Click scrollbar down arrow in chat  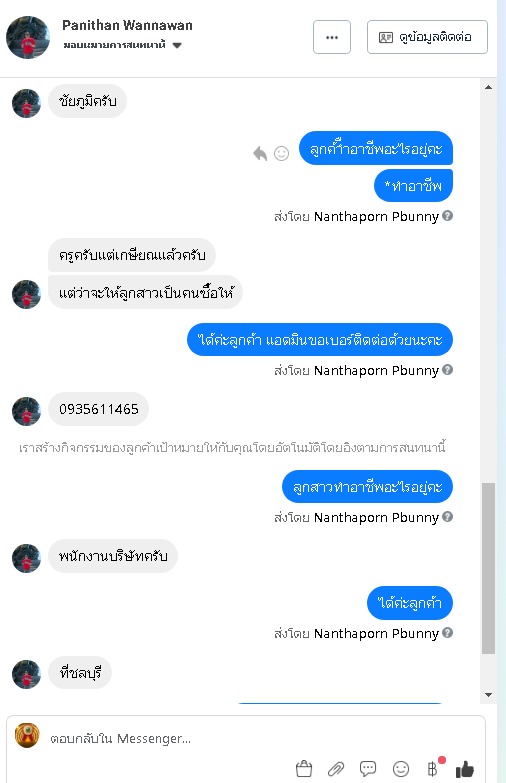point(489,695)
